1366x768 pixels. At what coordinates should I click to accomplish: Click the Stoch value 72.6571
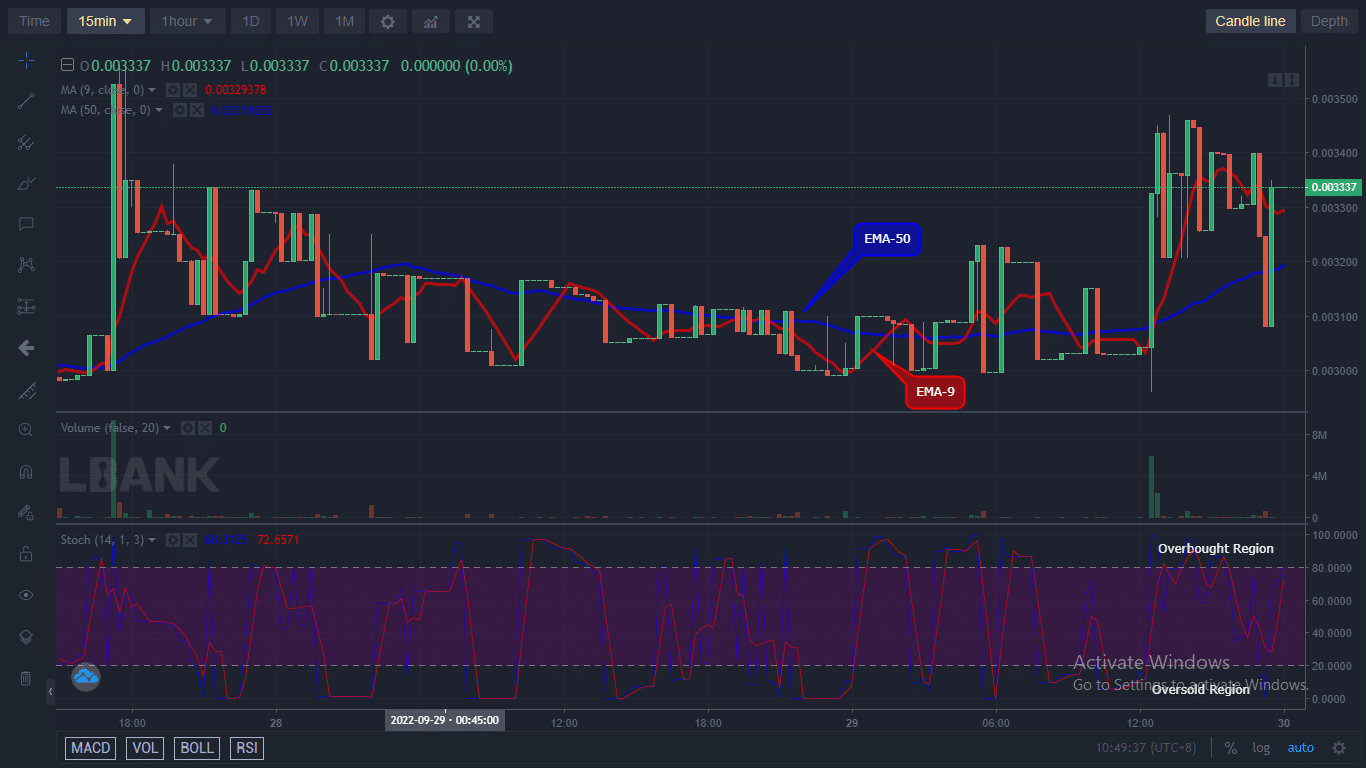(278, 540)
